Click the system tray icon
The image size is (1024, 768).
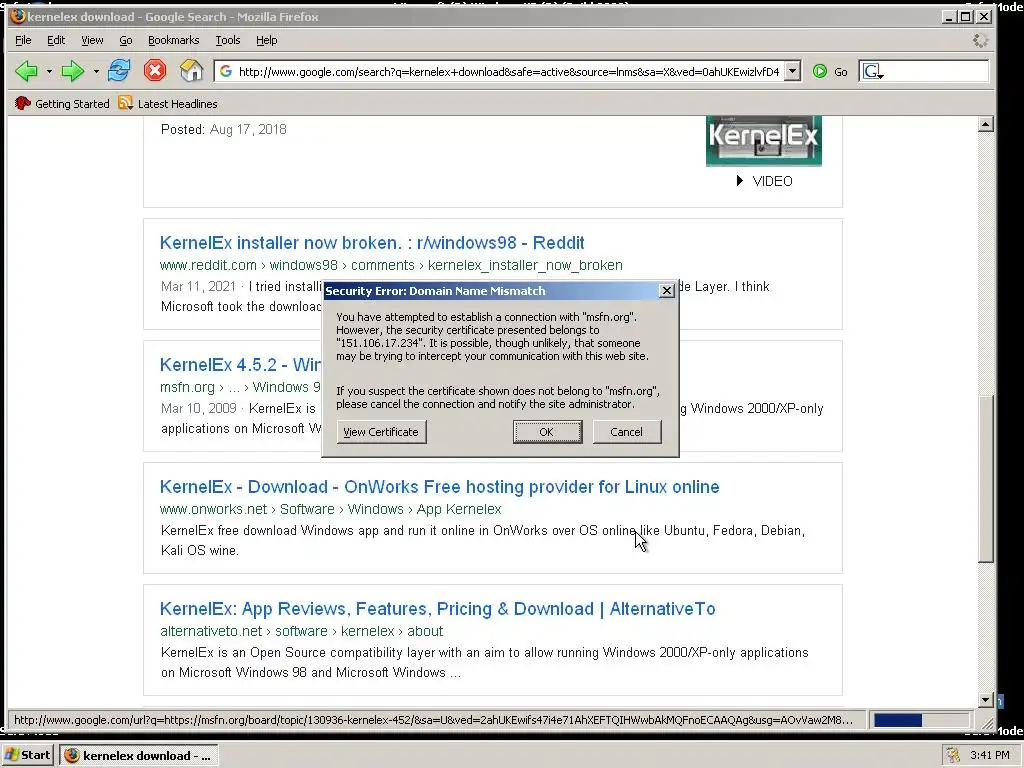(x=954, y=755)
